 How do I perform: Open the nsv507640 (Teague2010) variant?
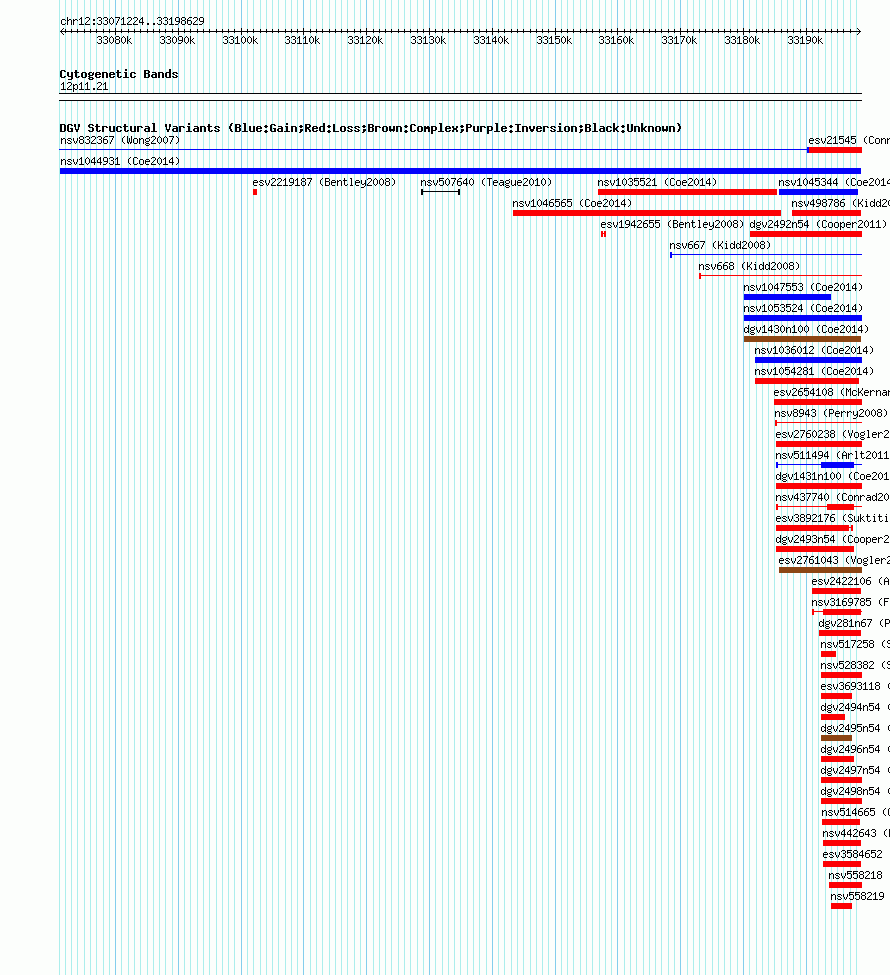[486, 183]
